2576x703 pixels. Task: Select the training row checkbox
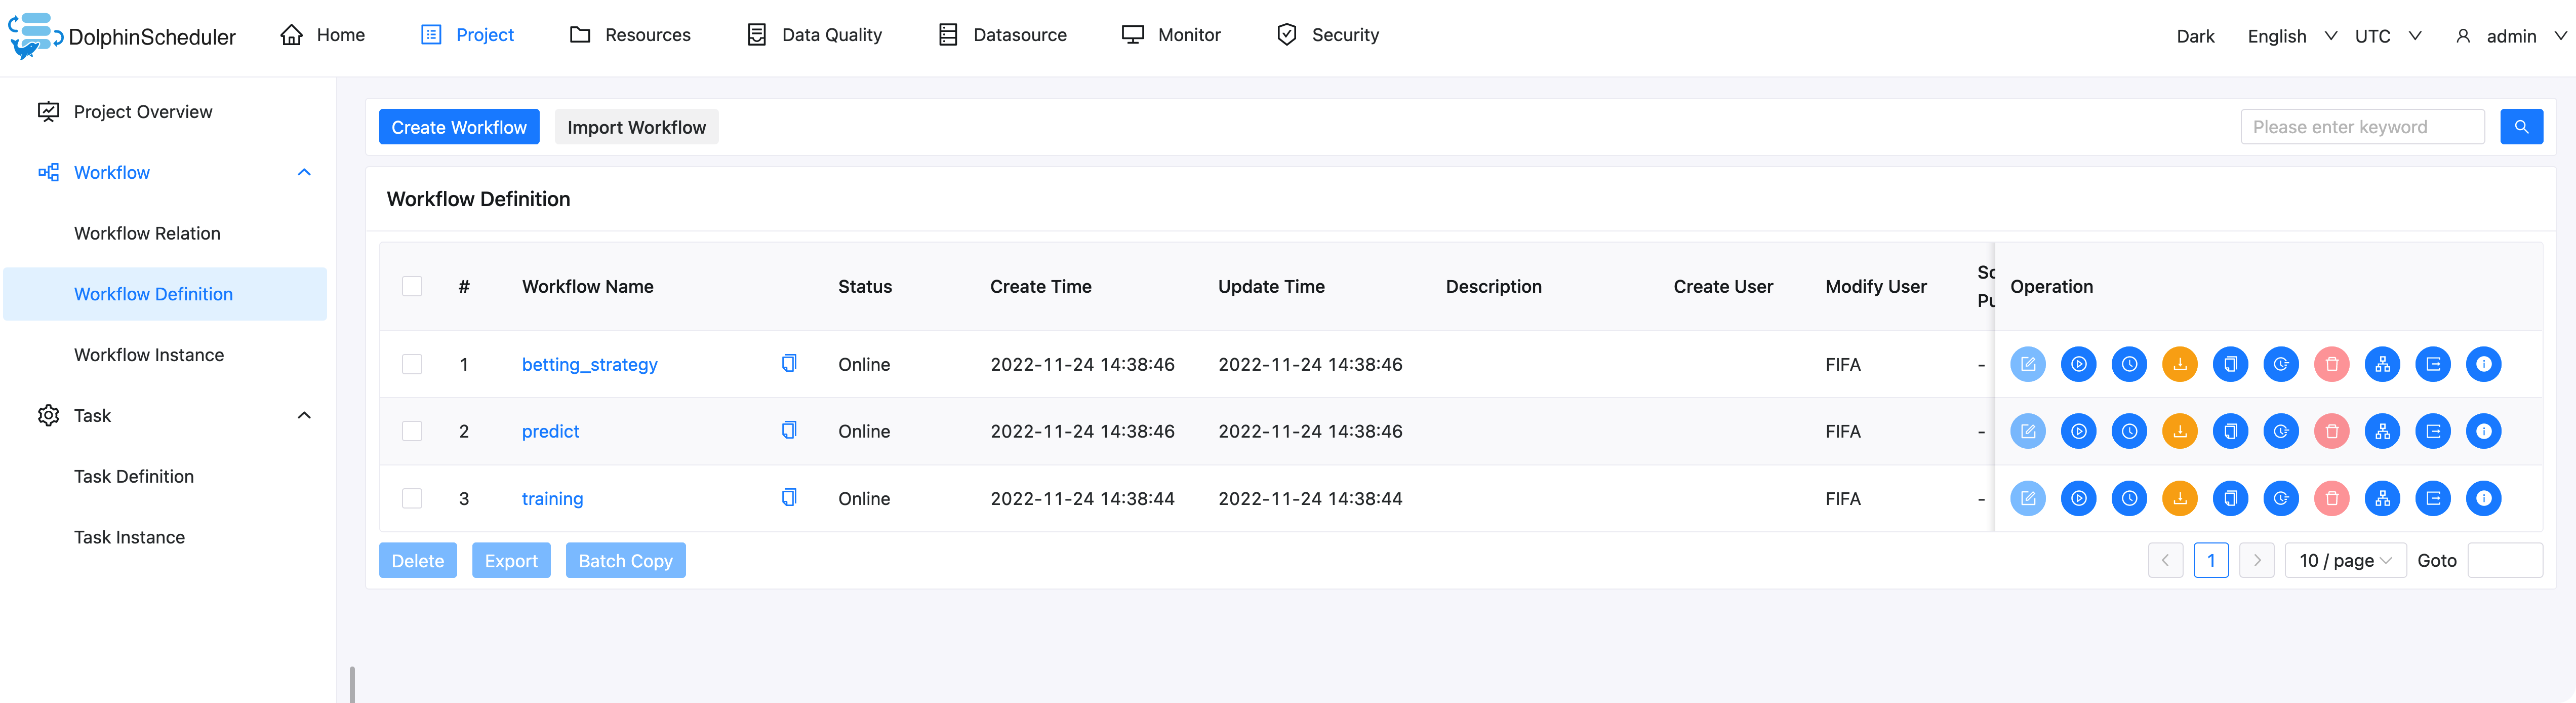412,498
